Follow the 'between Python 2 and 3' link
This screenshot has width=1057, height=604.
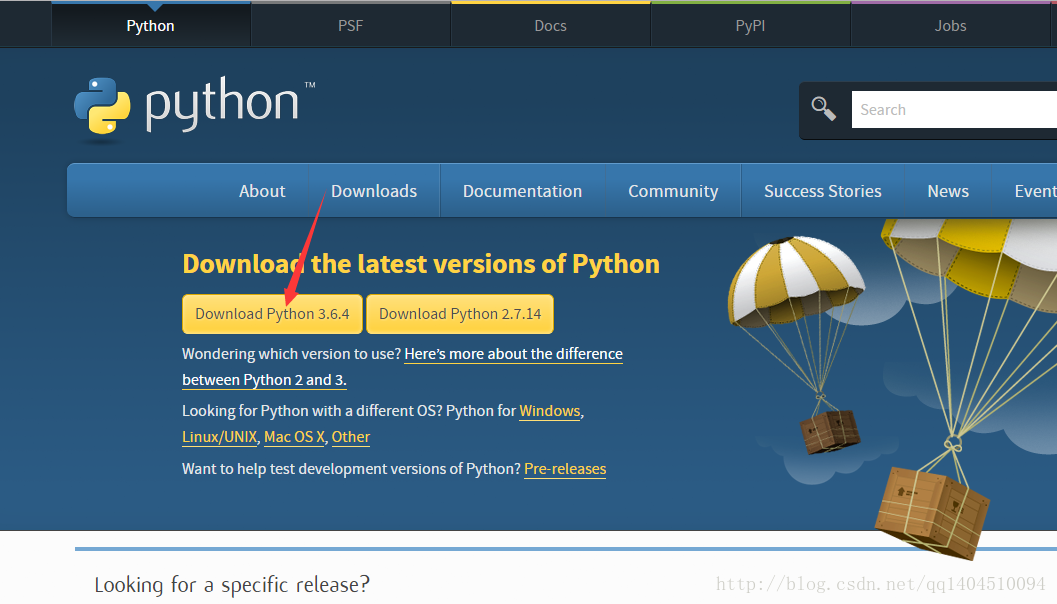point(264,380)
